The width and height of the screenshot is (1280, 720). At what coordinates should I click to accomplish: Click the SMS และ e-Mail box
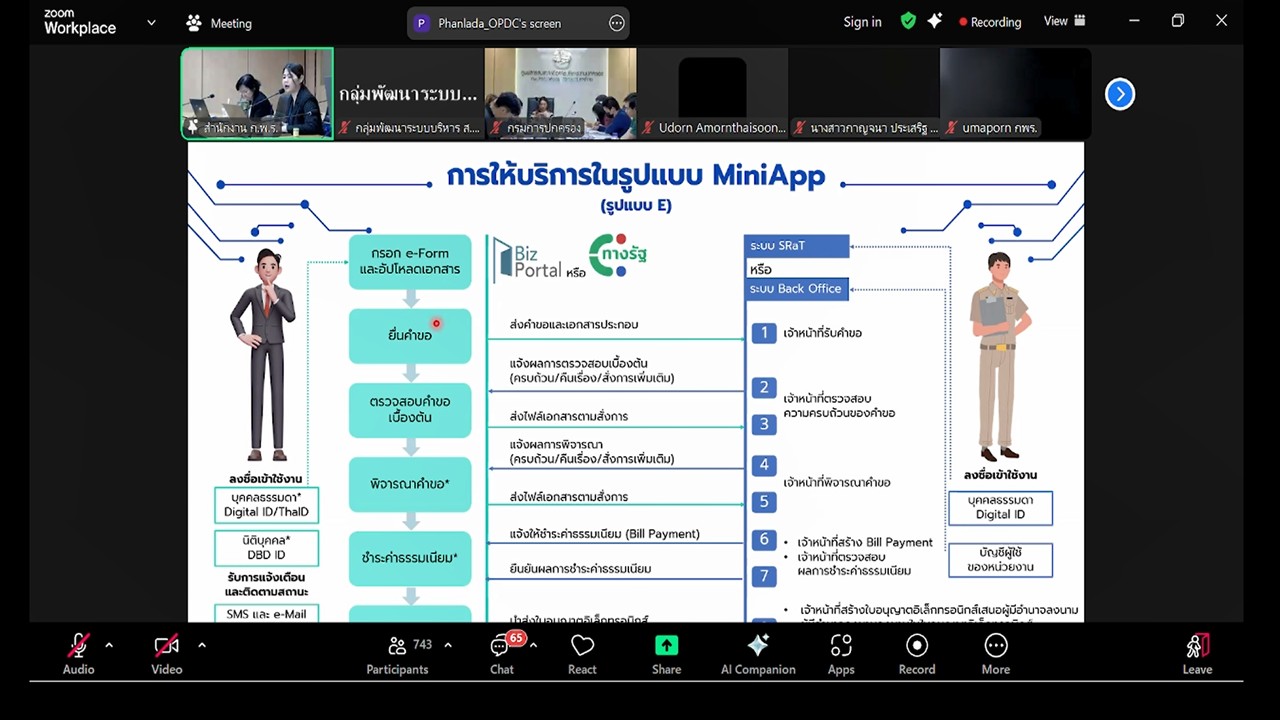pyautogui.click(x=266, y=613)
